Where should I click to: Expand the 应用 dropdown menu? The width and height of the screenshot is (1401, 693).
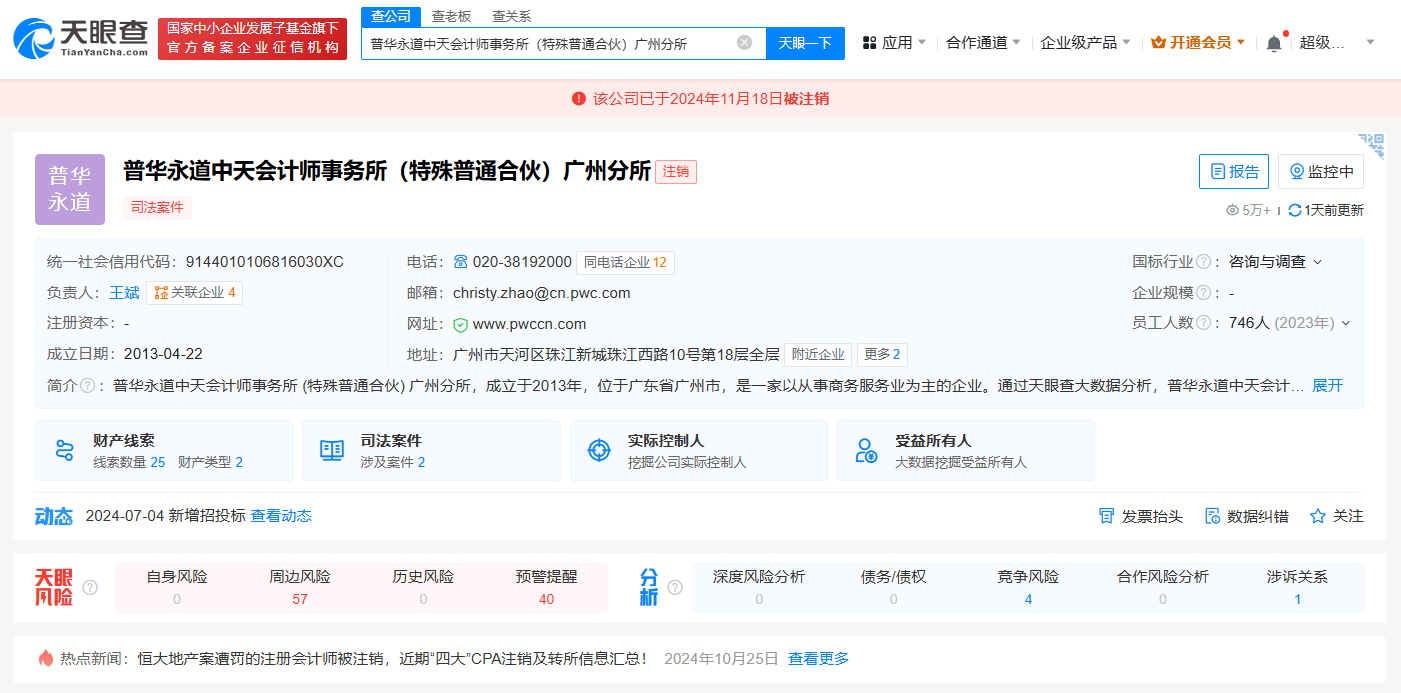(895, 43)
